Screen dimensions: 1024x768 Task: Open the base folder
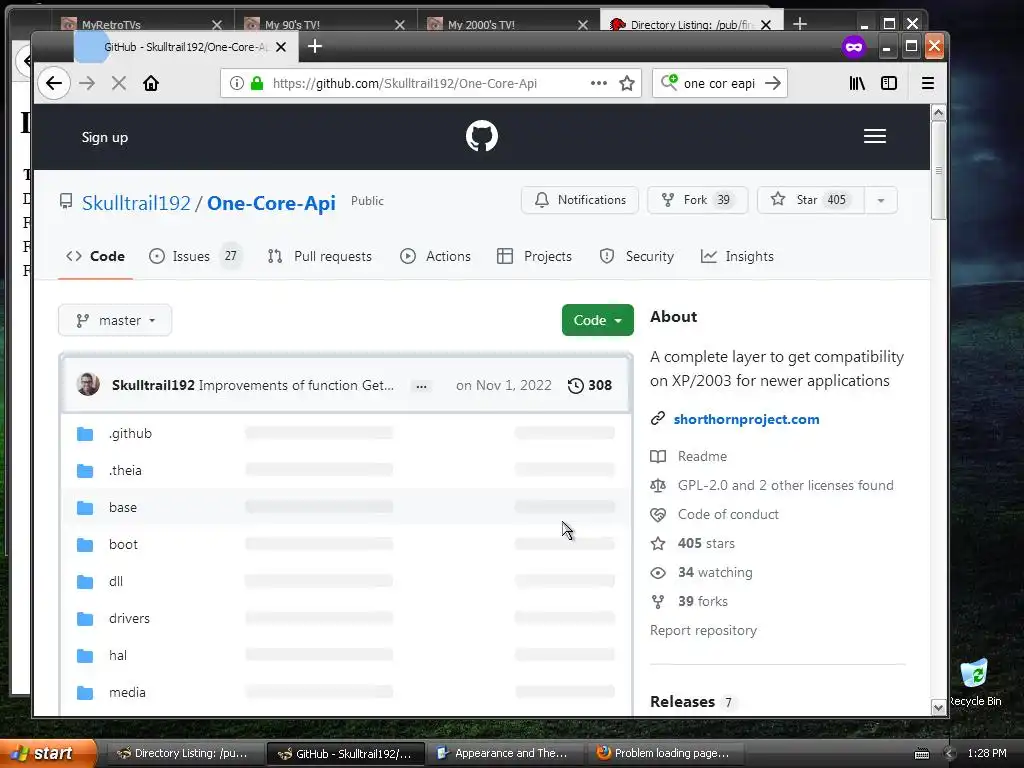tap(123, 507)
